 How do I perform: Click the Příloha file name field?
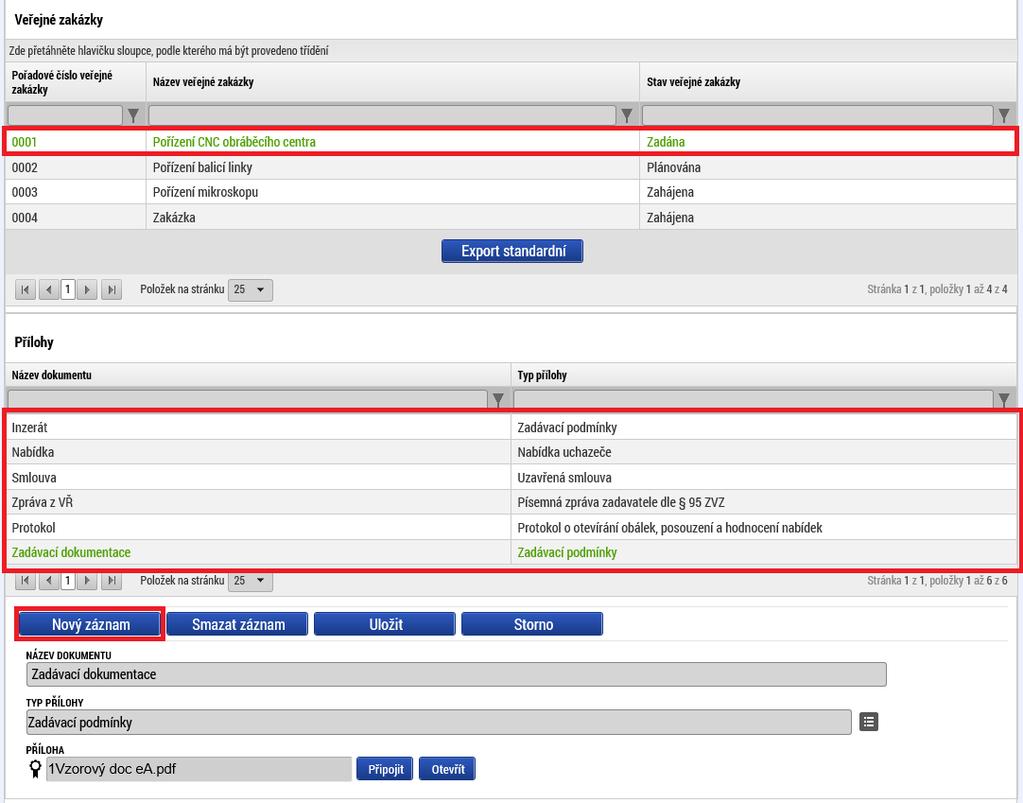pyautogui.click(x=199, y=769)
